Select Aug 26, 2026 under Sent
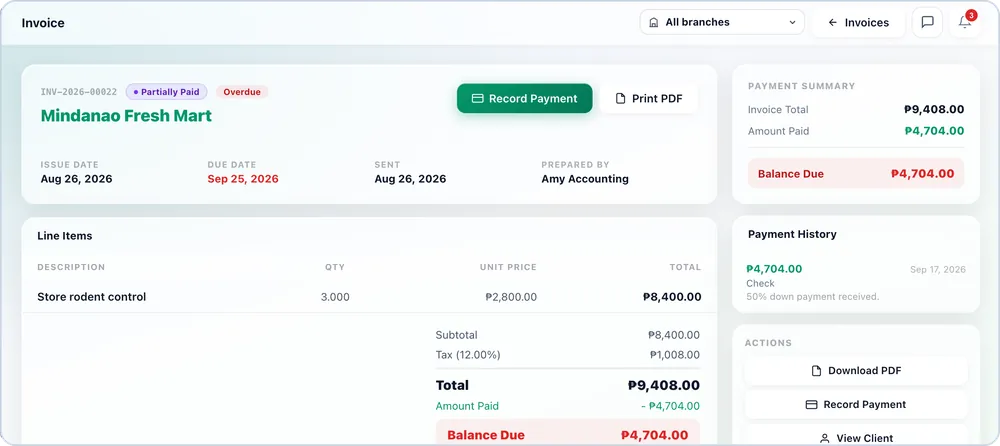Screen dimensions: 1000x446 coord(410,179)
